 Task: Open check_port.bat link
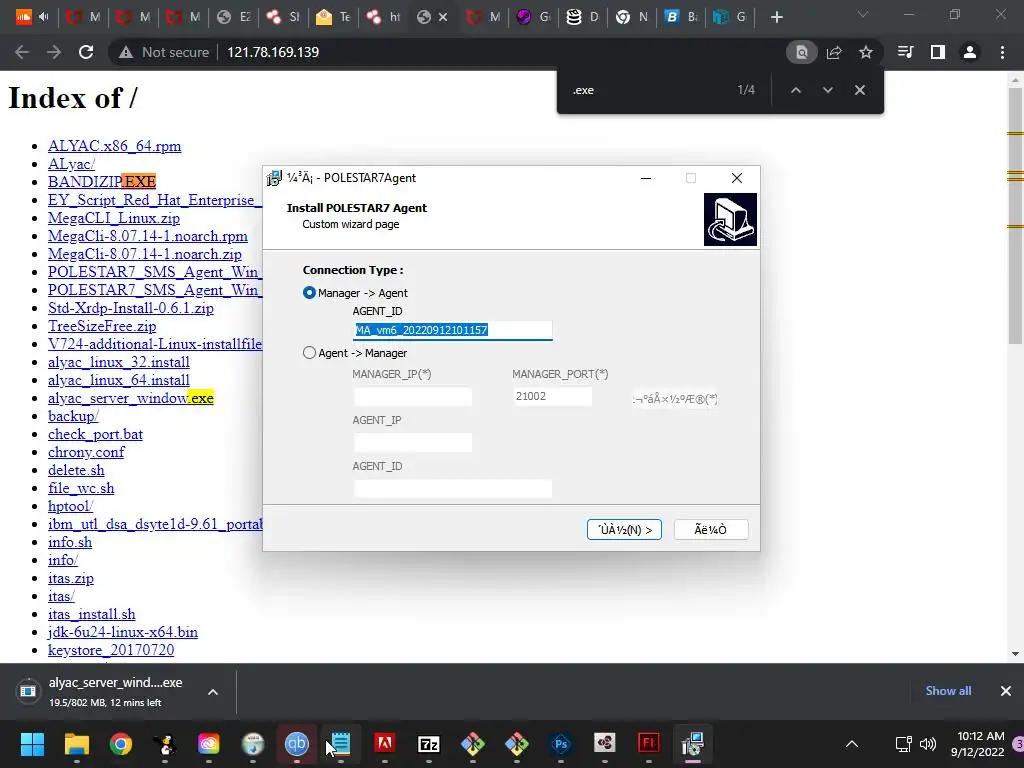[x=95, y=434]
